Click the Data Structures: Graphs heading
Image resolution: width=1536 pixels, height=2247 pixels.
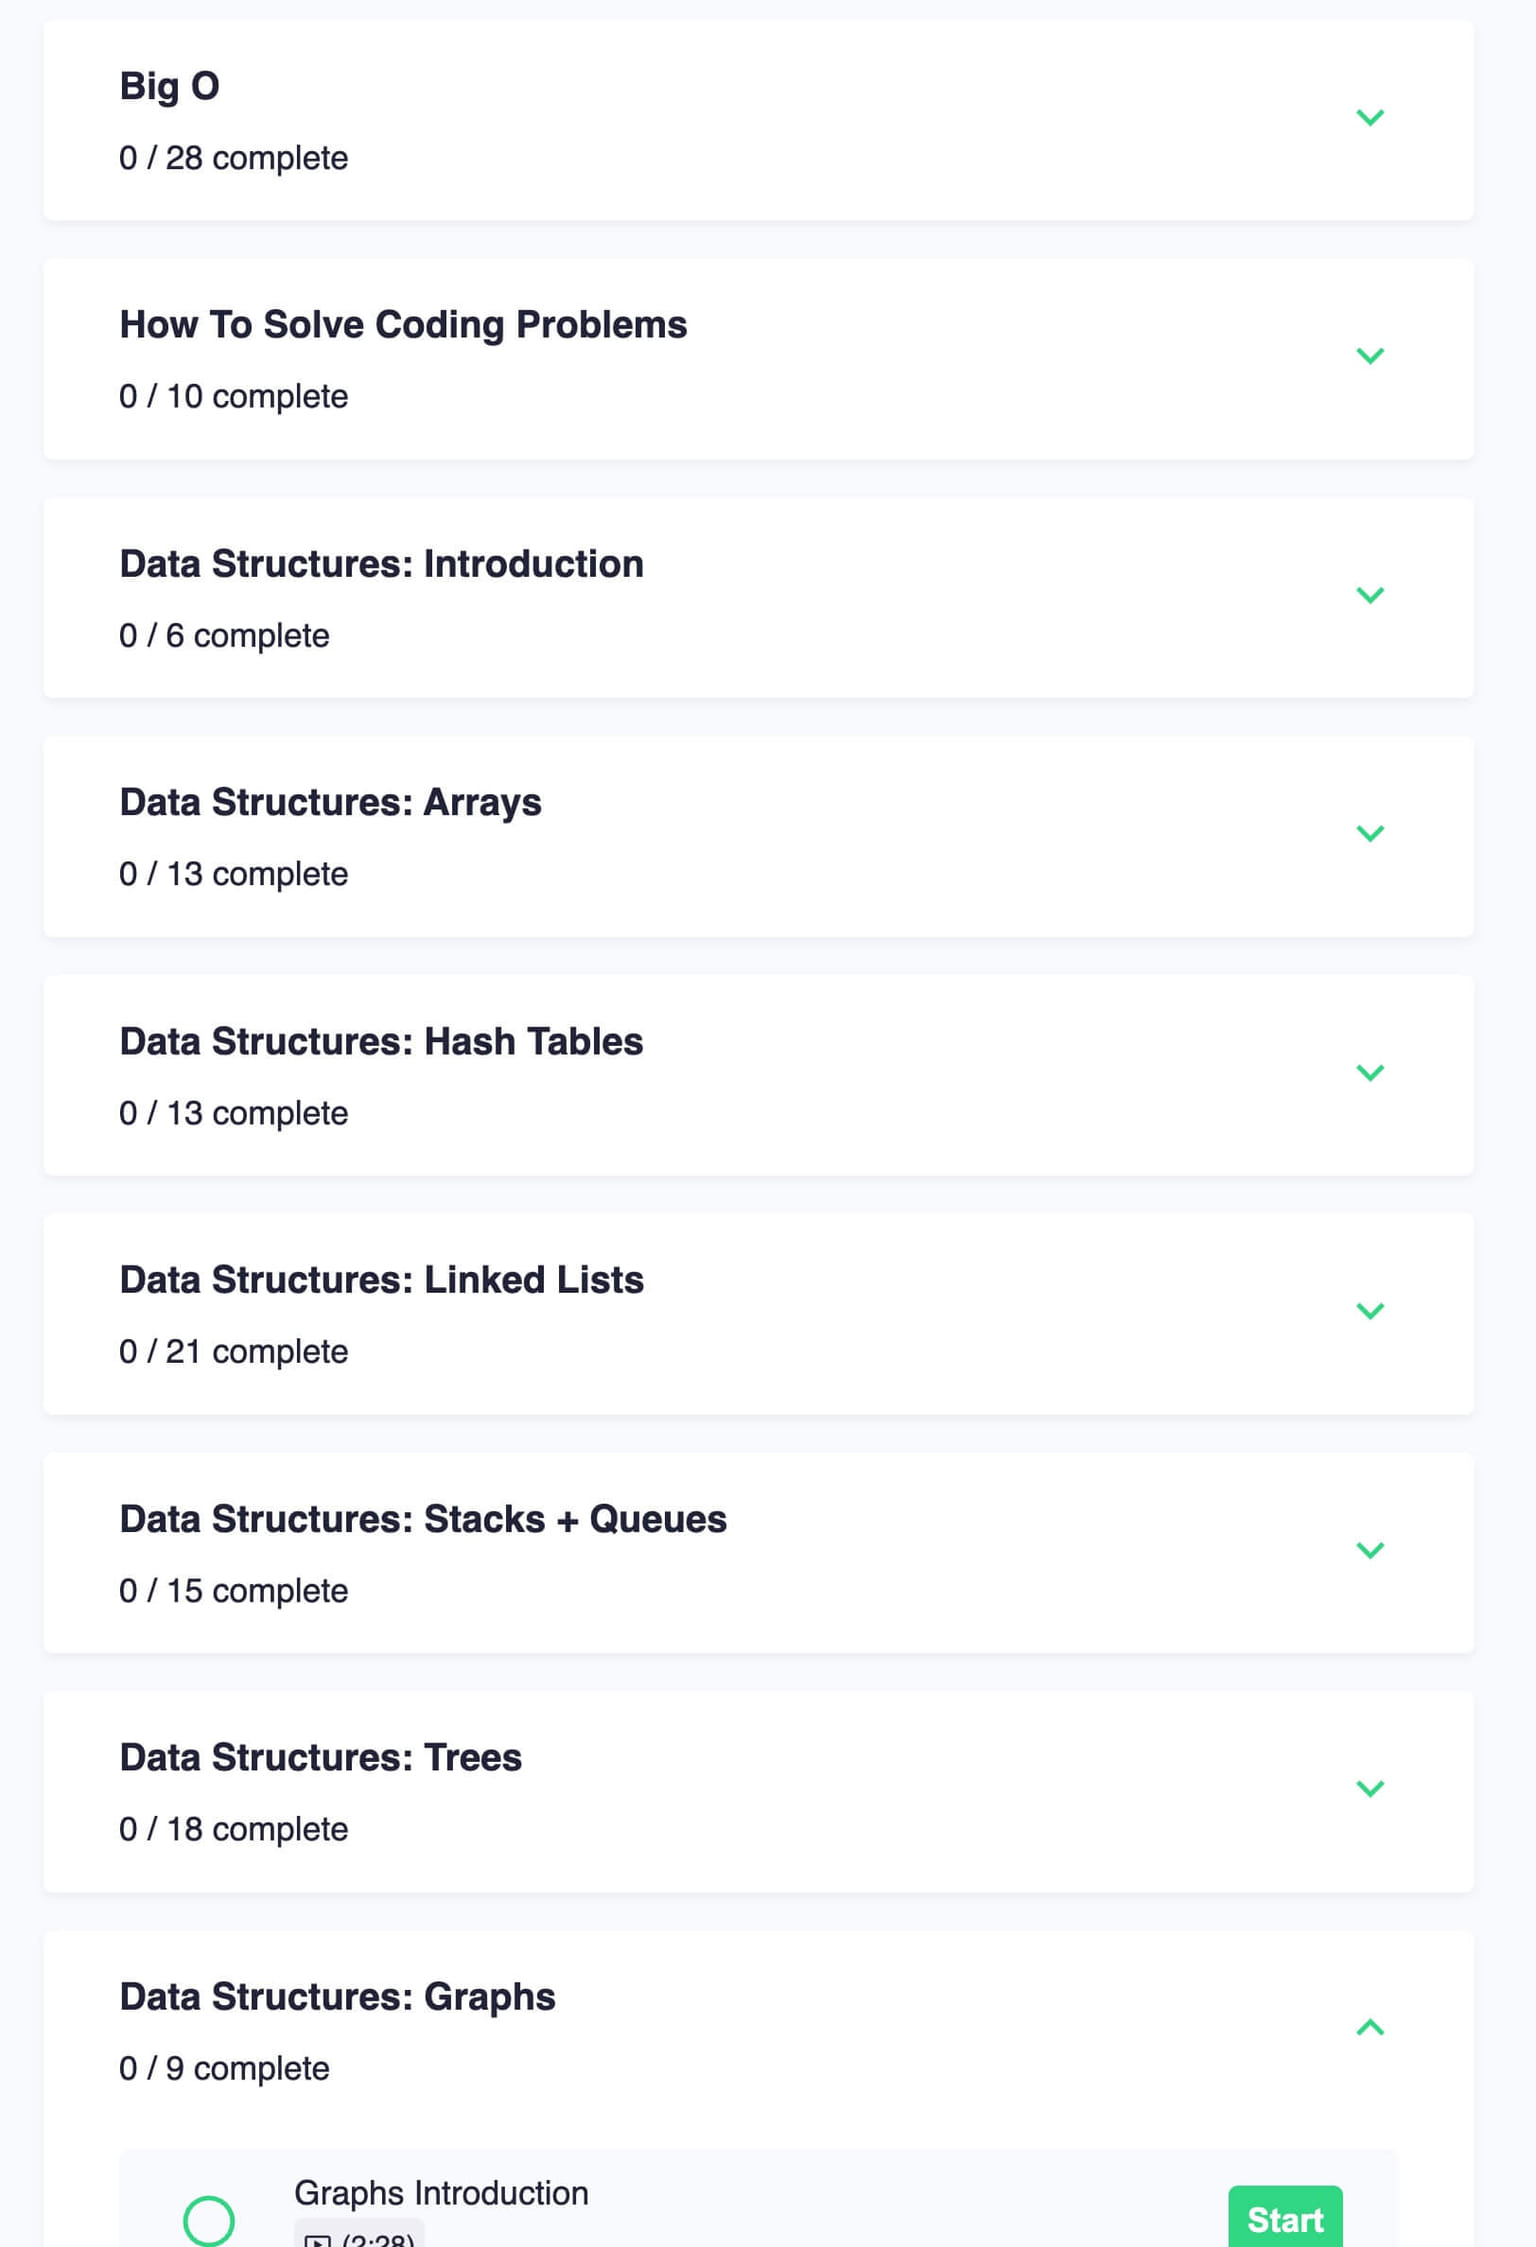[337, 1996]
